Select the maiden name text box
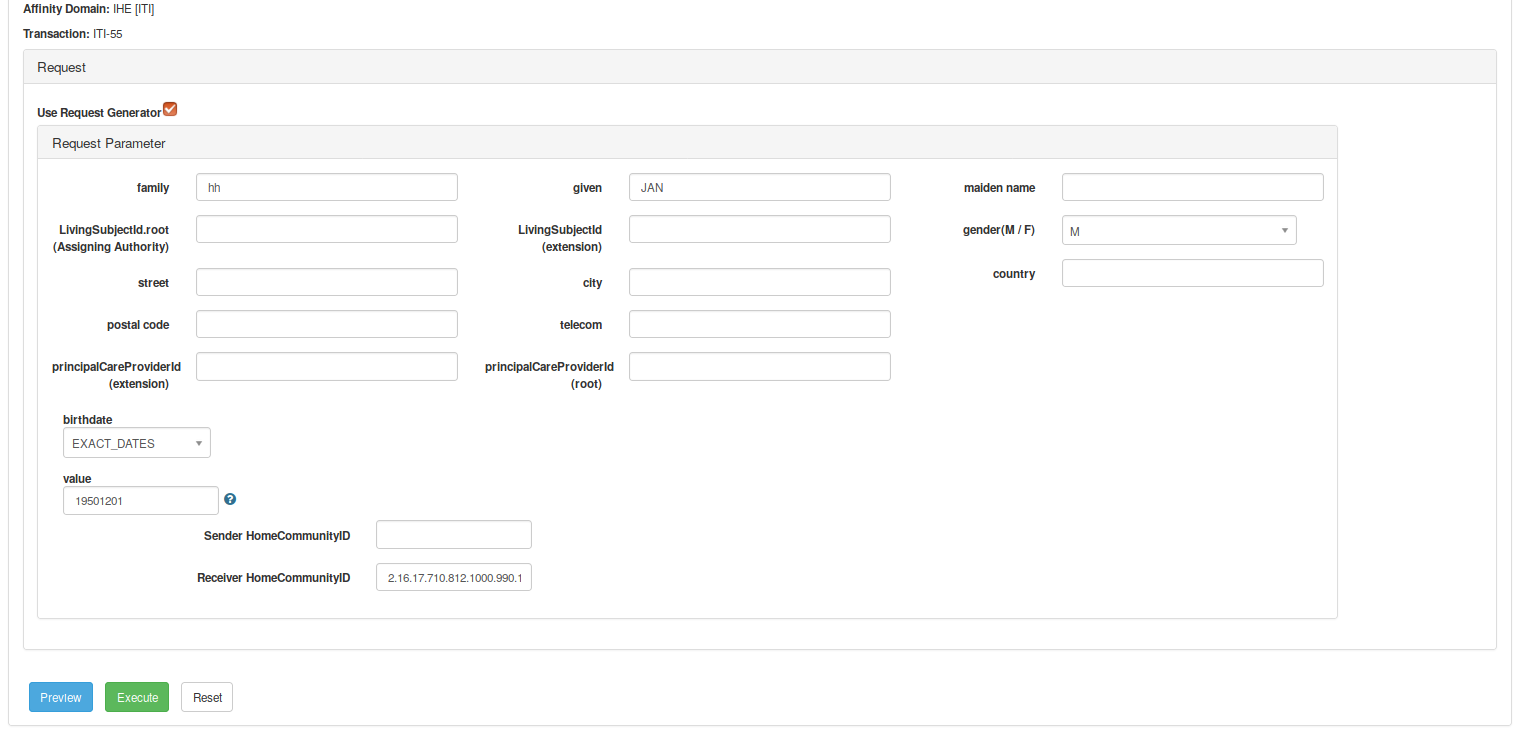Image resolution: width=1518 pixels, height=732 pixels. click(1192, 187)
